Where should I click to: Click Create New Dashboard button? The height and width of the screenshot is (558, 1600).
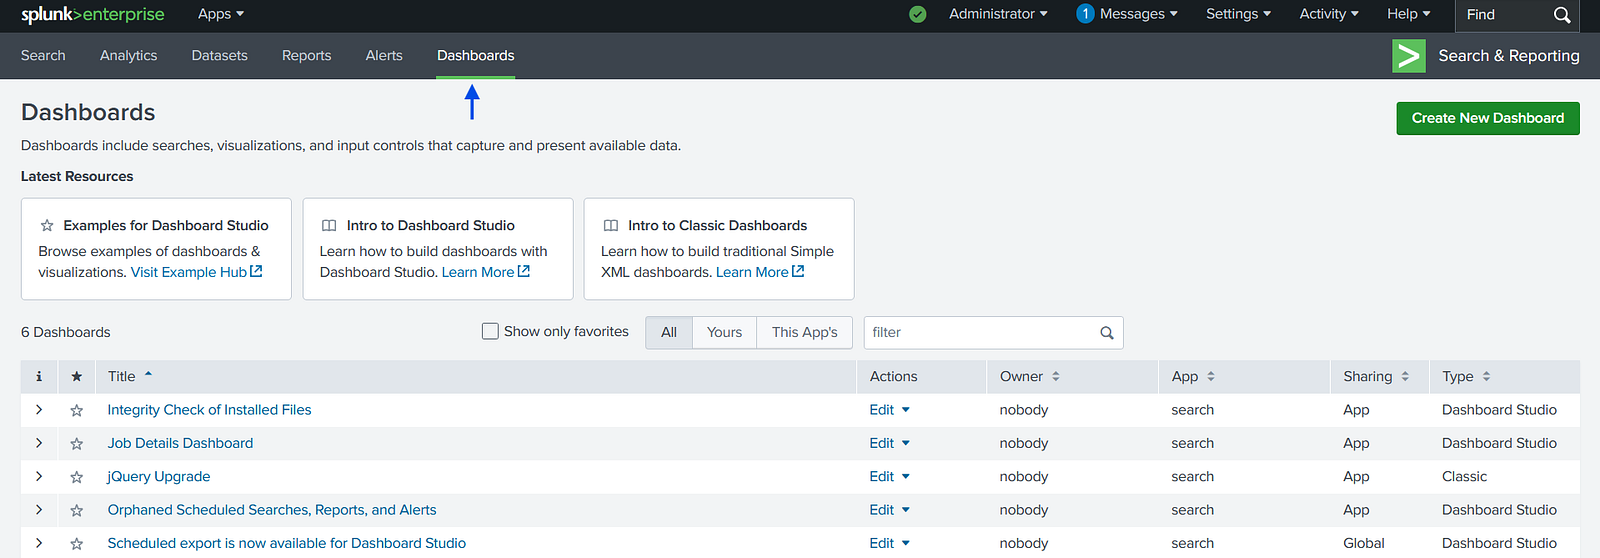[1488, 118]
